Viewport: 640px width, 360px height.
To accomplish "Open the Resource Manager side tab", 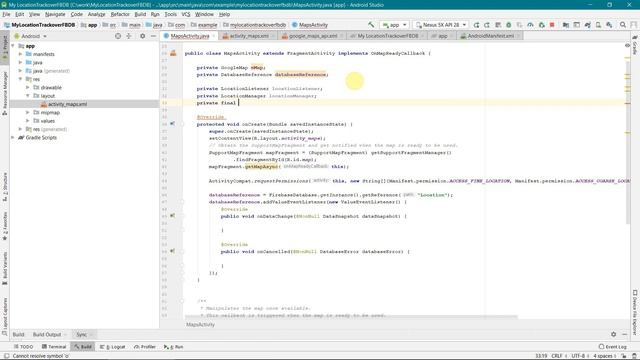I will [x=5, y=93].
